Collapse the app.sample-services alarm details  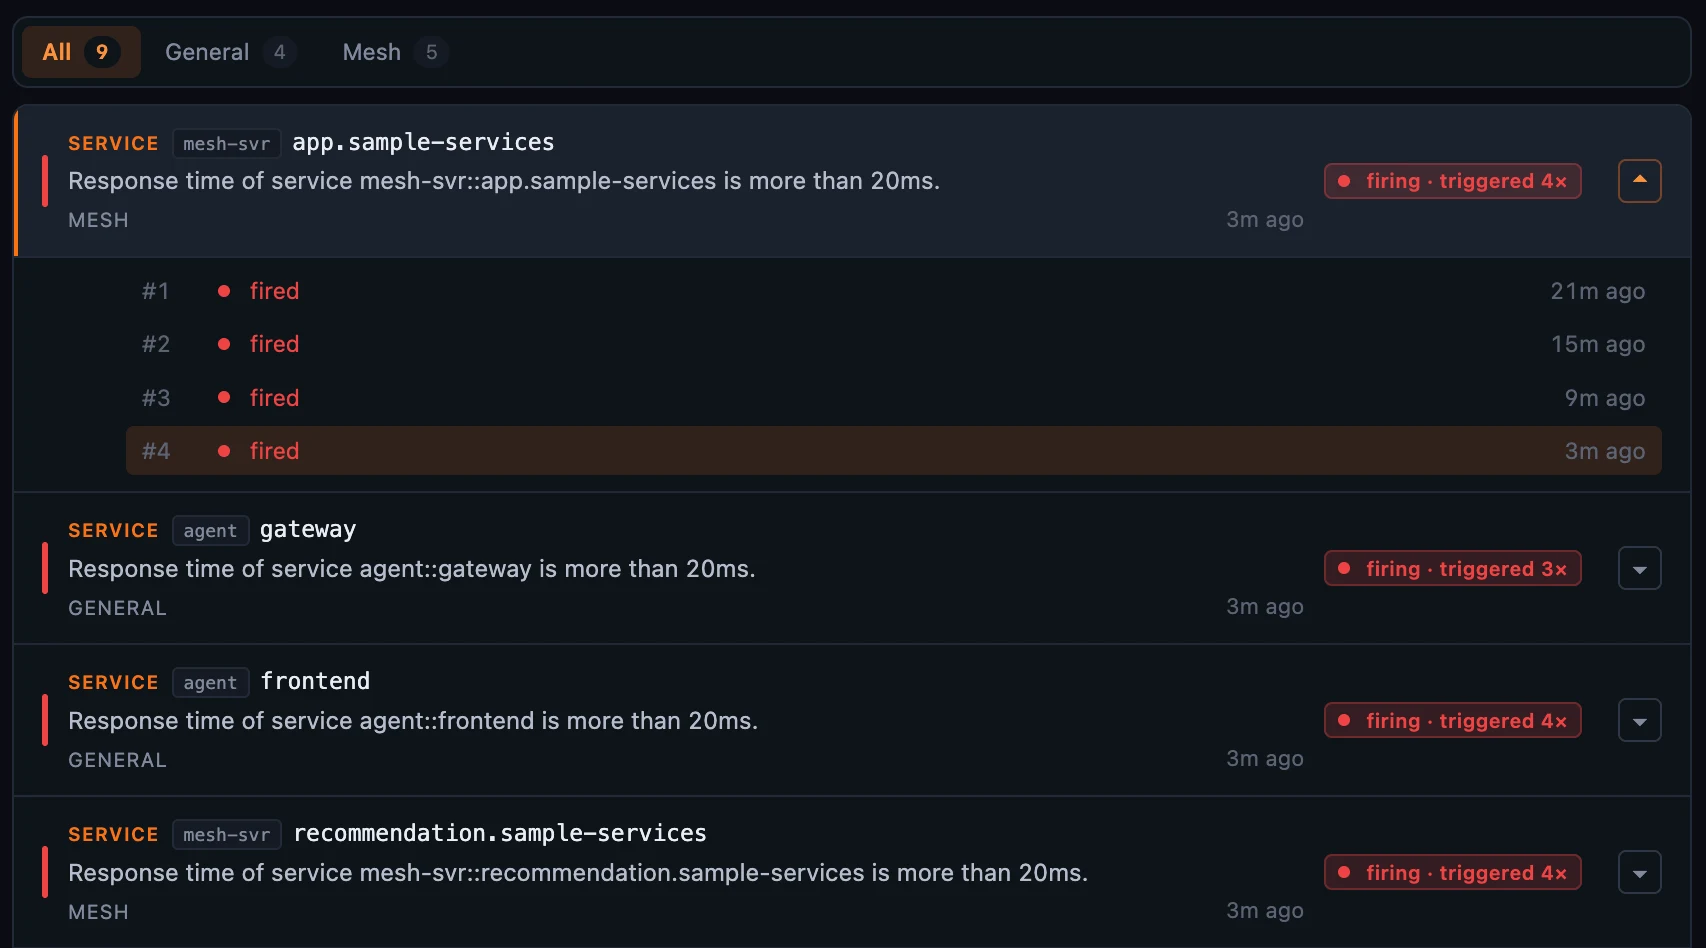[1639, 181]
